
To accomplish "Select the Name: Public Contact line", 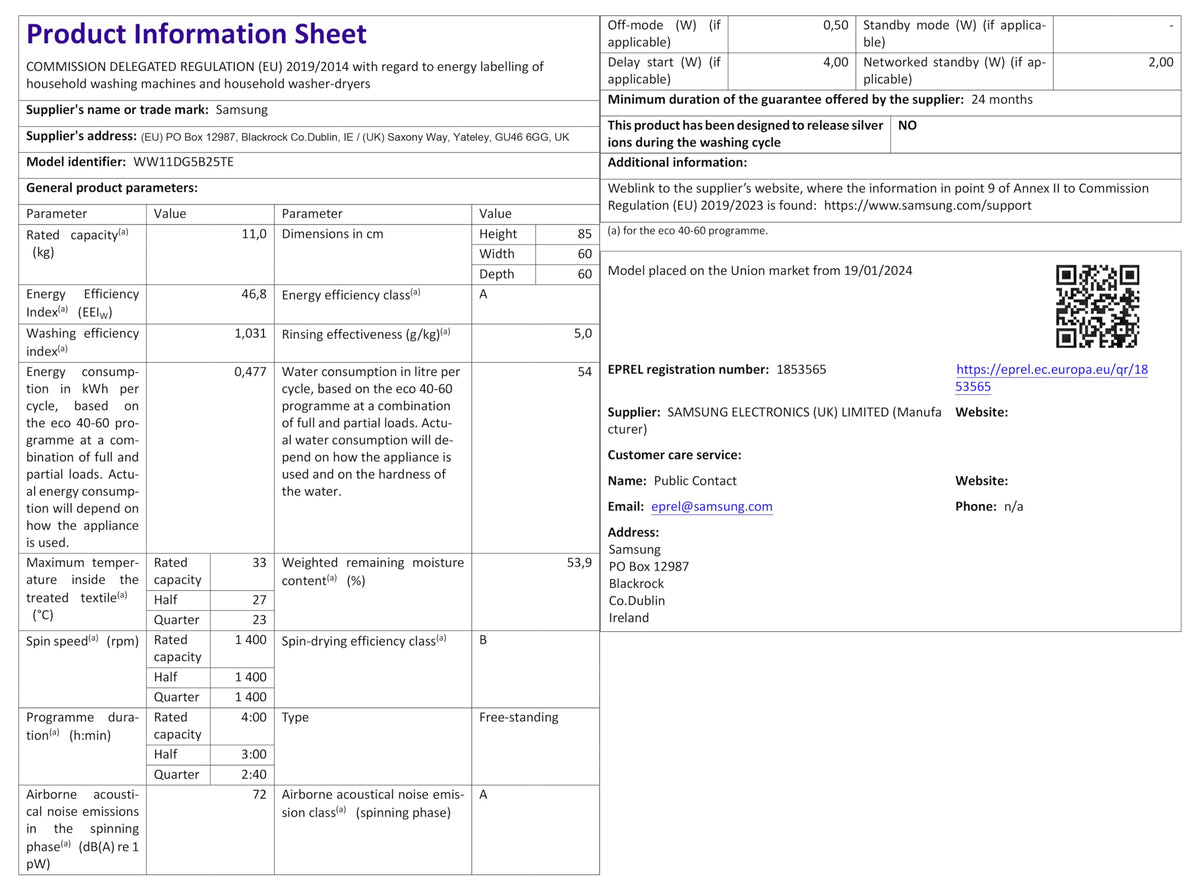I will coord(672,481).
